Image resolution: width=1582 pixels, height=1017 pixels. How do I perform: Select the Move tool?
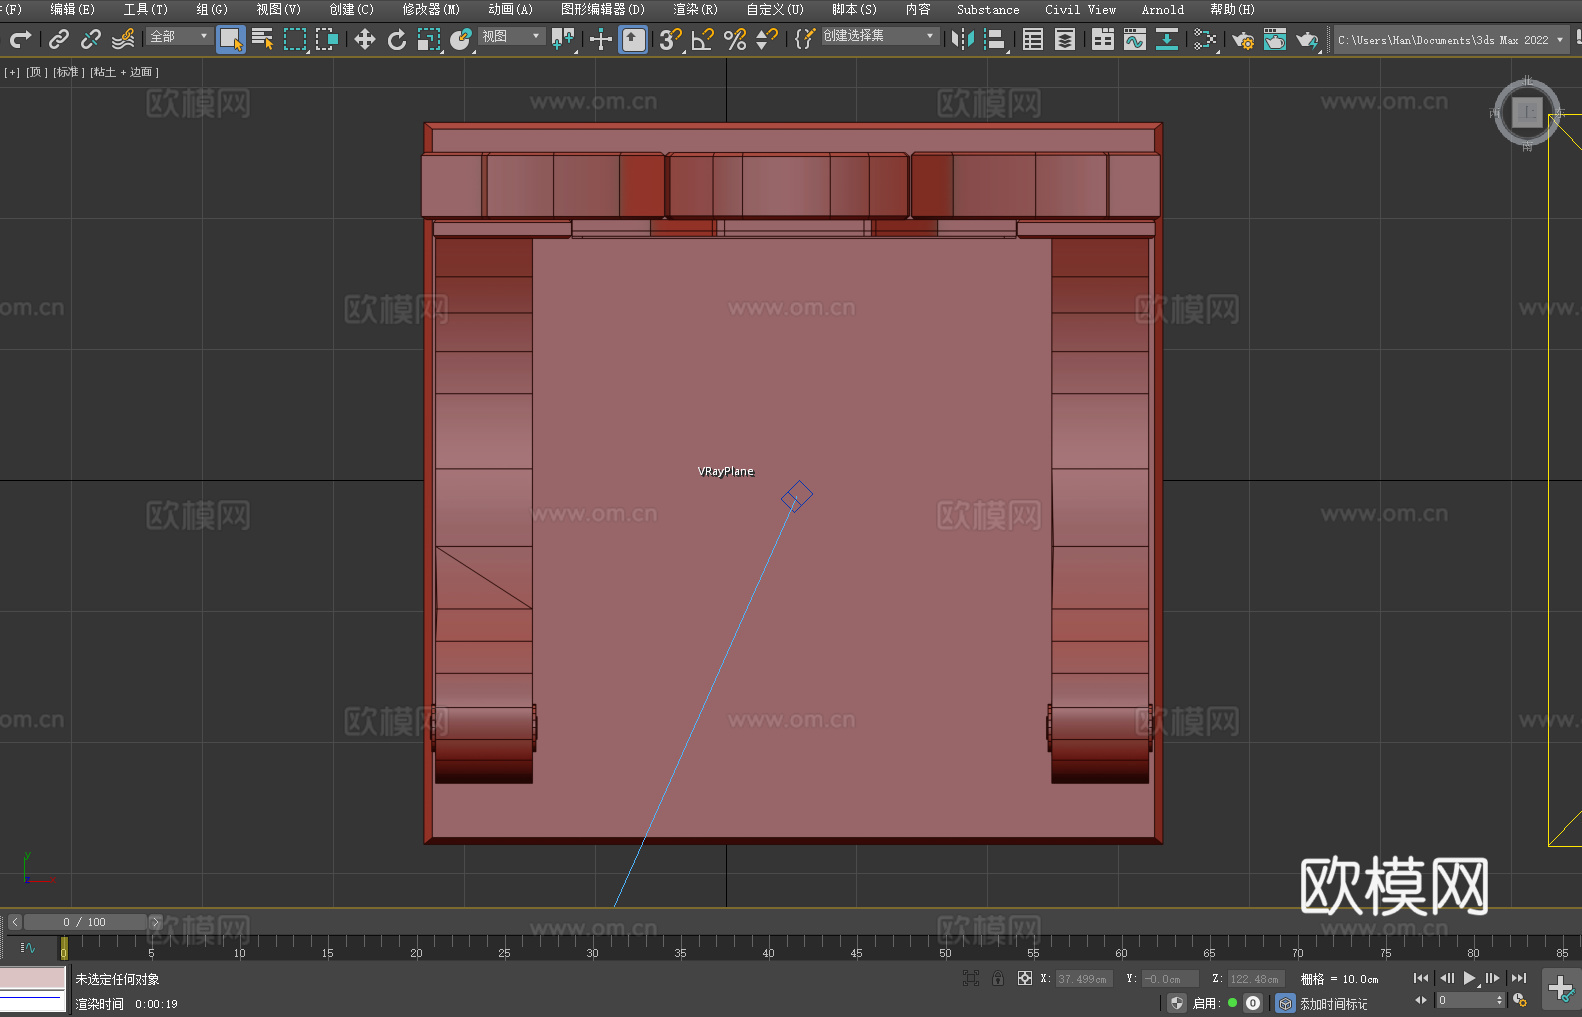click(365, 39)
